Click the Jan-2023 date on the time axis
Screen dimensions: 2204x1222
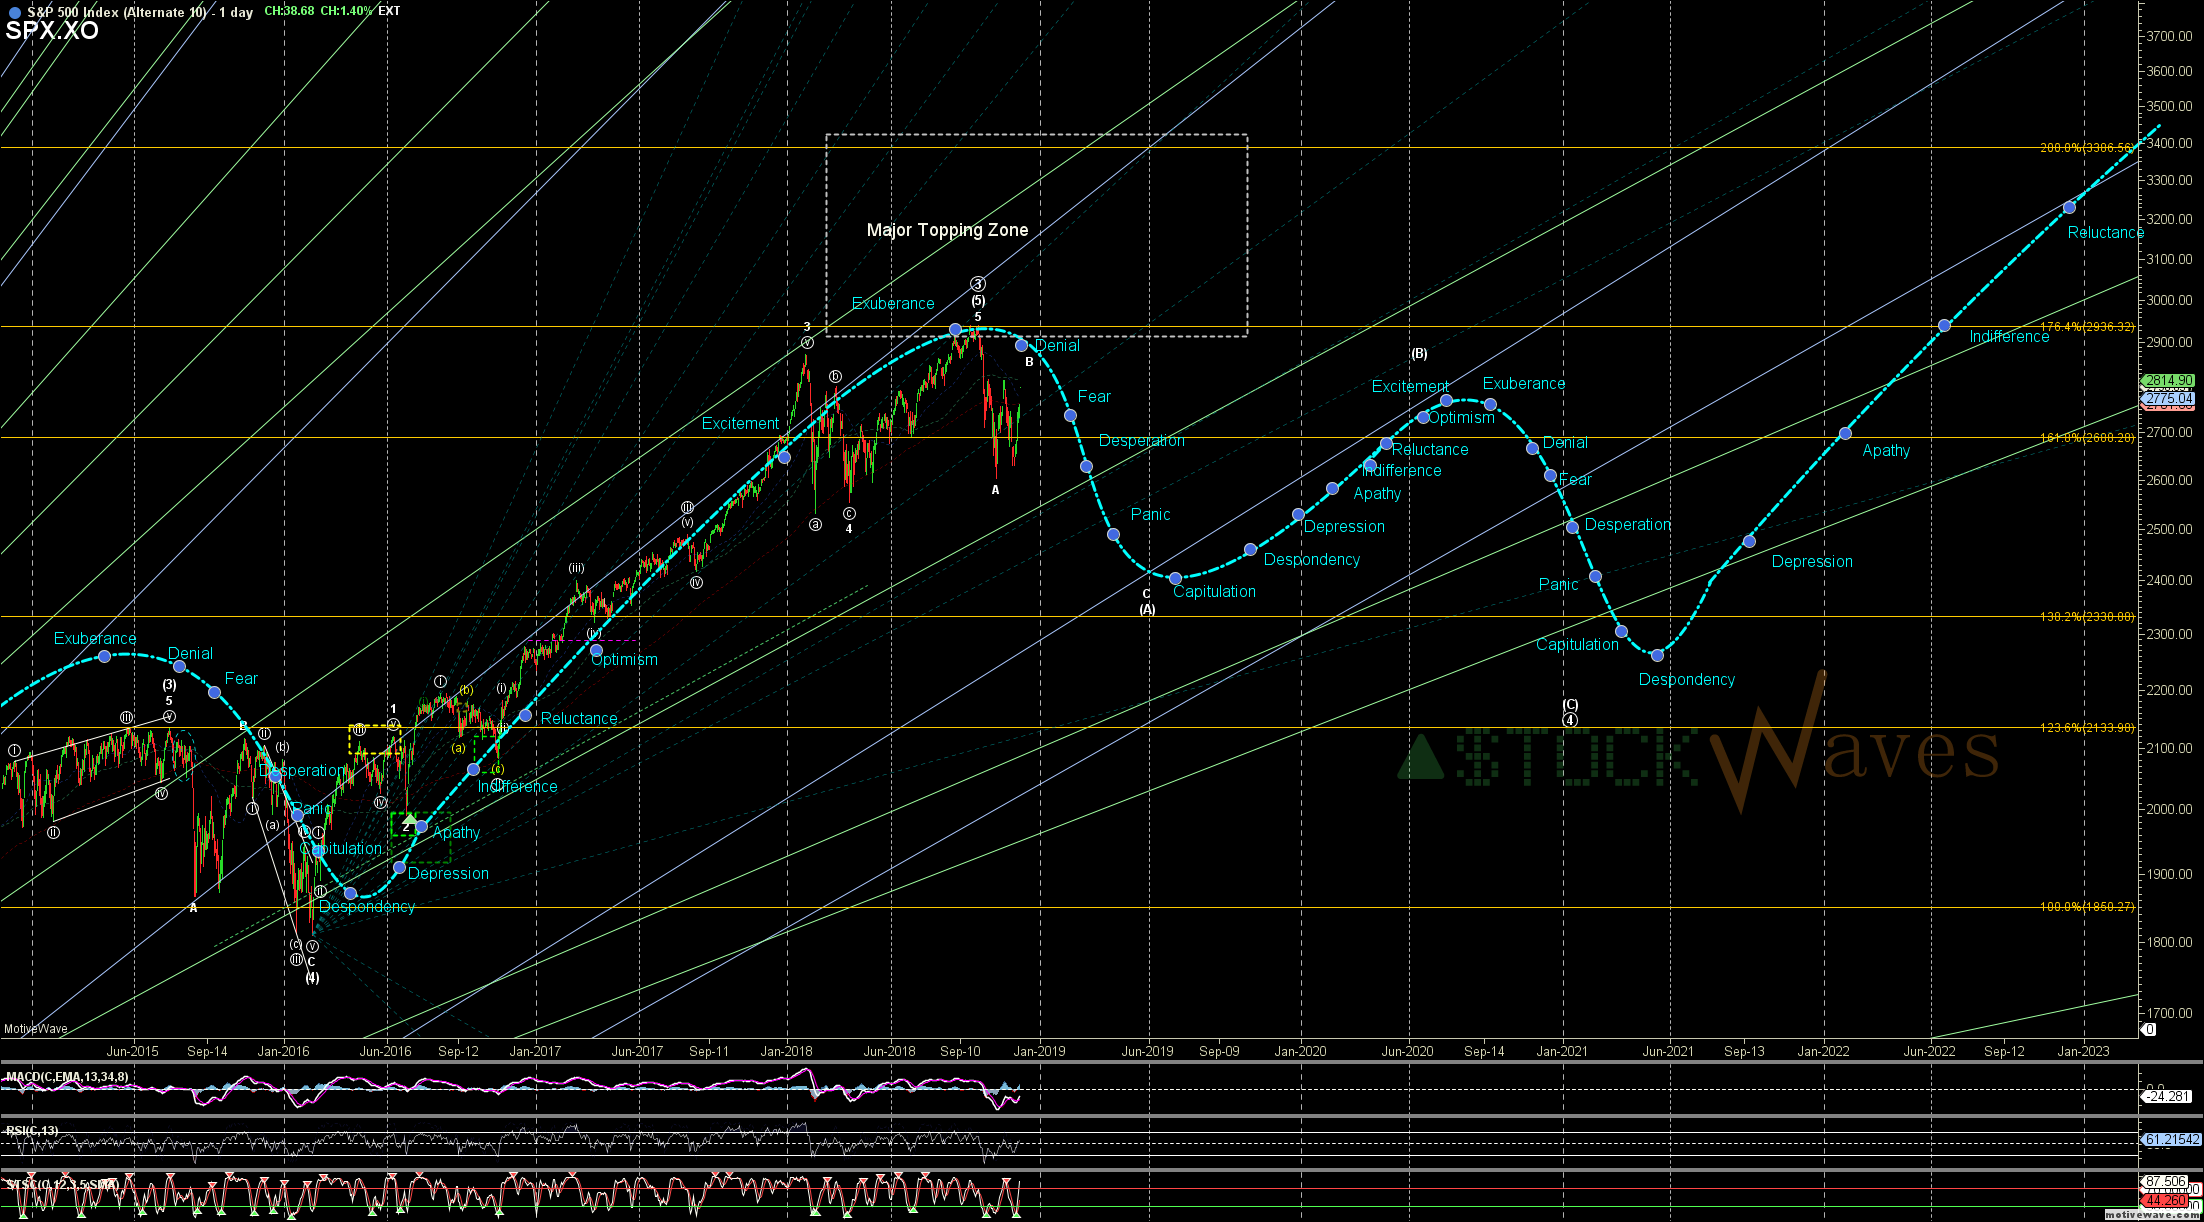[x=2083, y=1051]
